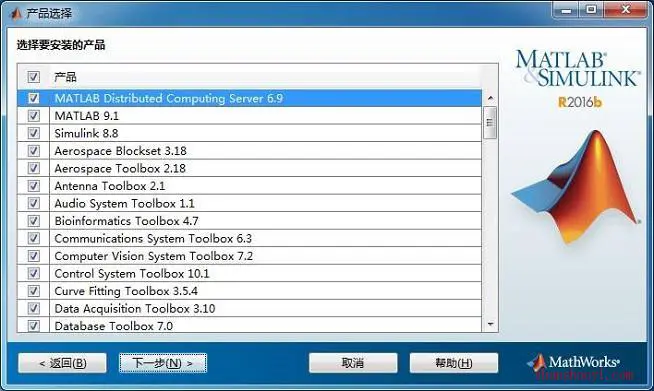Click the 返回(B) back button
Viewport: 654px width, 391px height.
62,363
